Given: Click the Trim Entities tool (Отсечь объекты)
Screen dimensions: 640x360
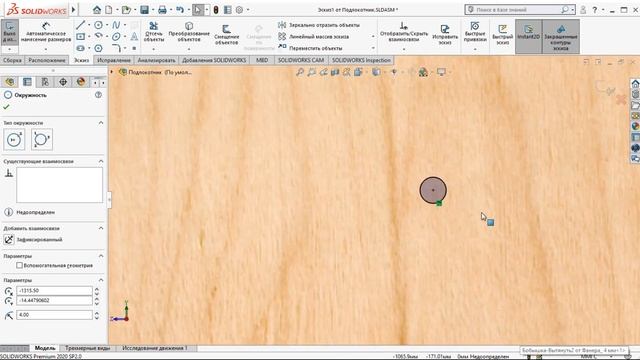Looking at the screenshot, I should [x=154, y=32].
